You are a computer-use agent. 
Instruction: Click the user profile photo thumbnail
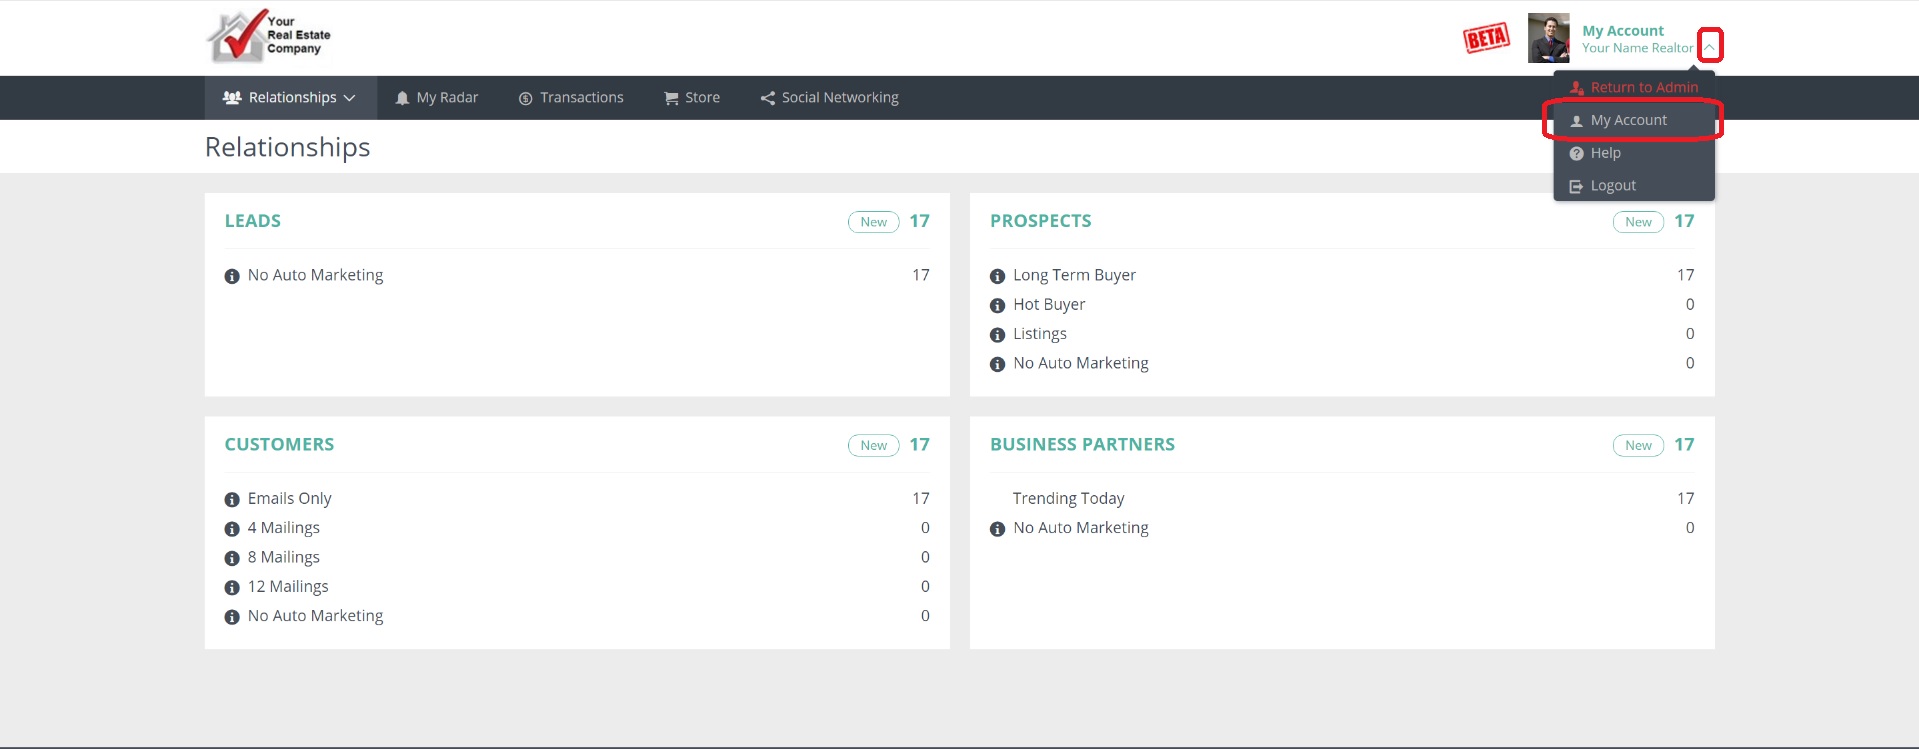pos(1548,39)
